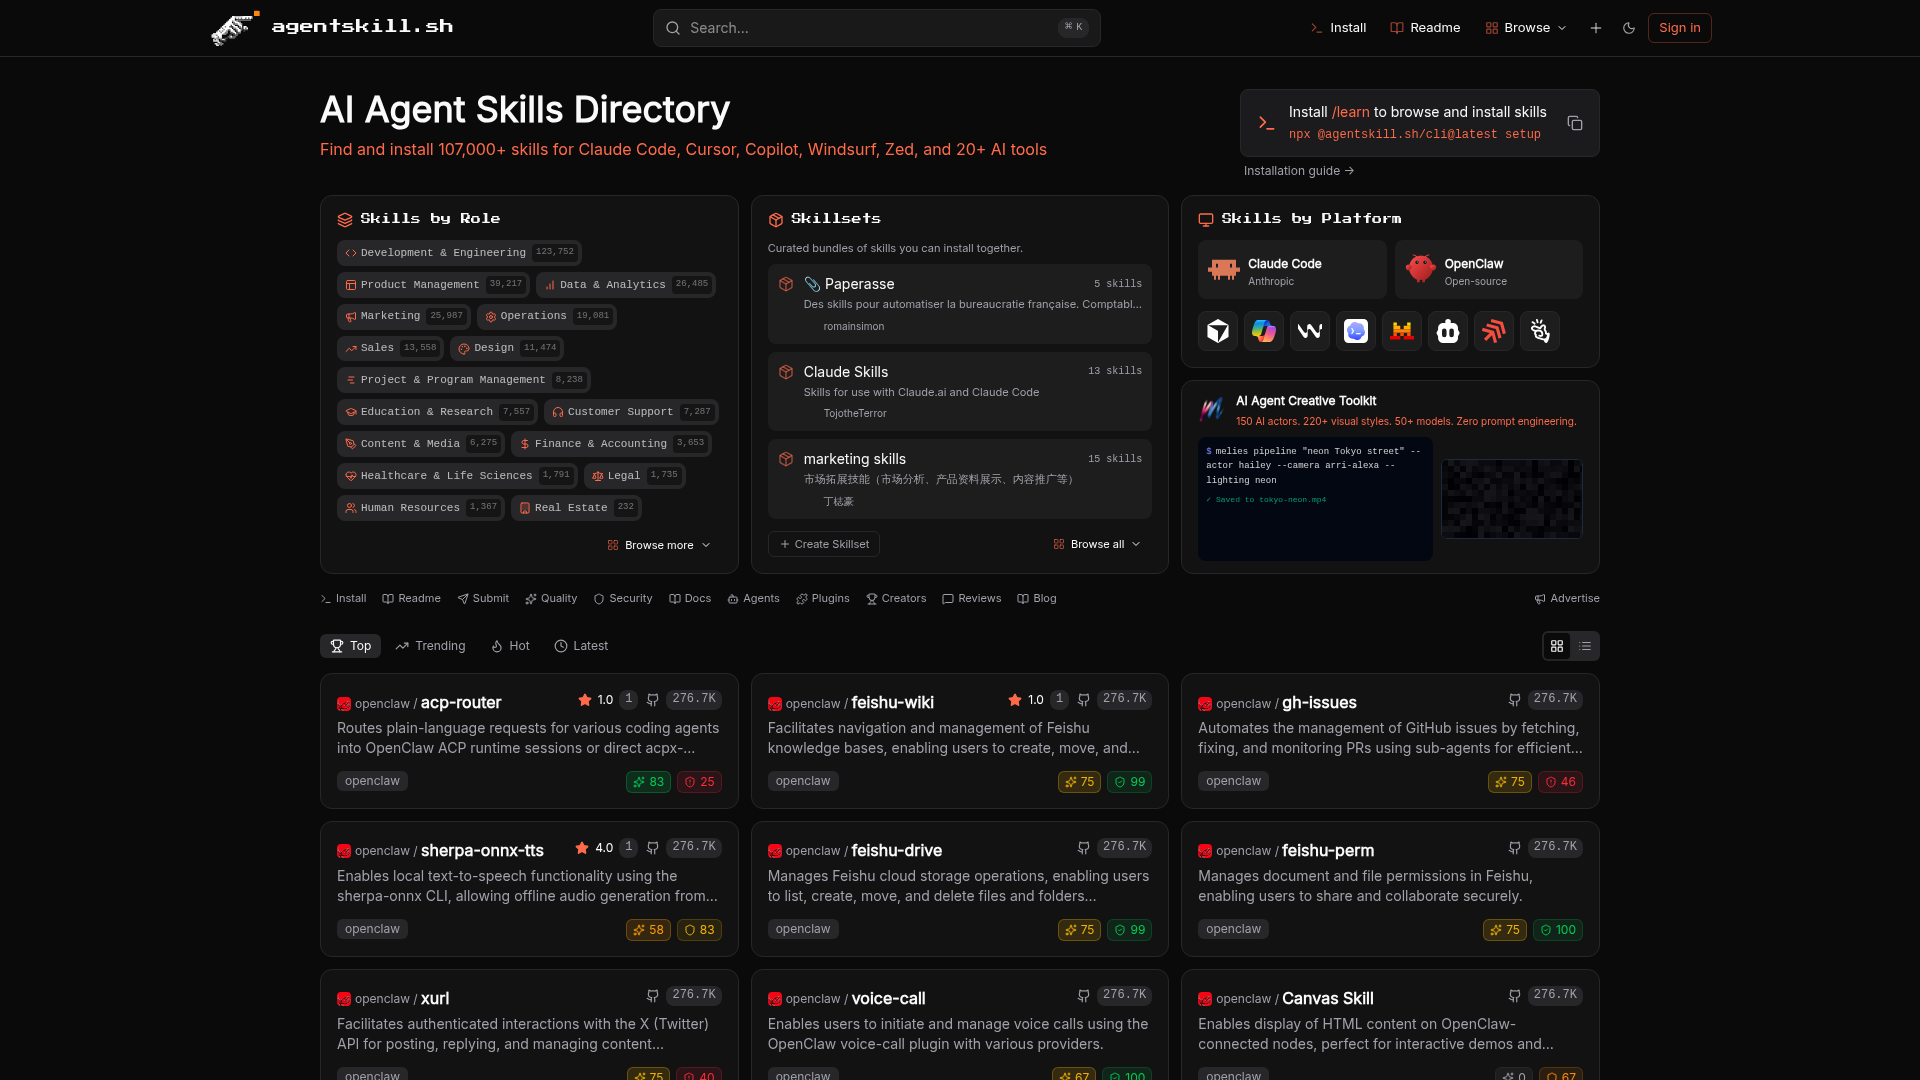Click the quality score 58 badge on sherpa-onnx-tts
Screen dimensions: 1920x1080
coord(648,930)
